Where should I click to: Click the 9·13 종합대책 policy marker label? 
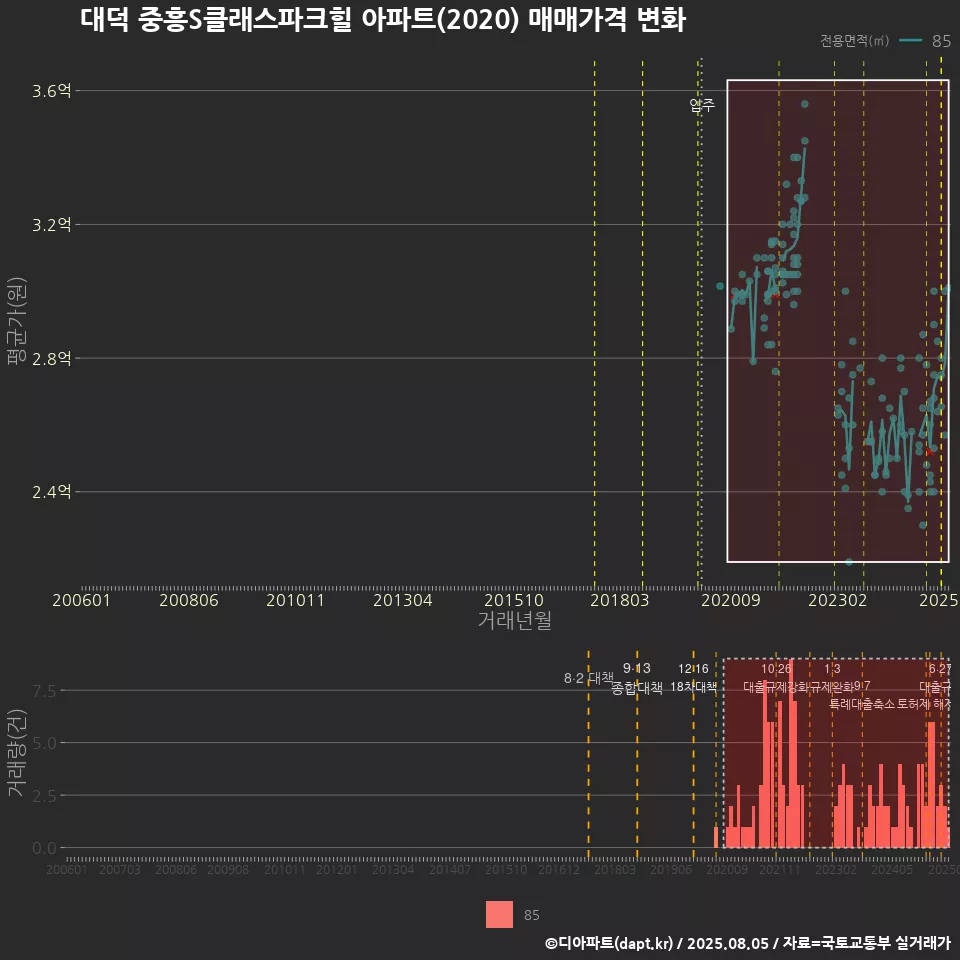[637, 678]
